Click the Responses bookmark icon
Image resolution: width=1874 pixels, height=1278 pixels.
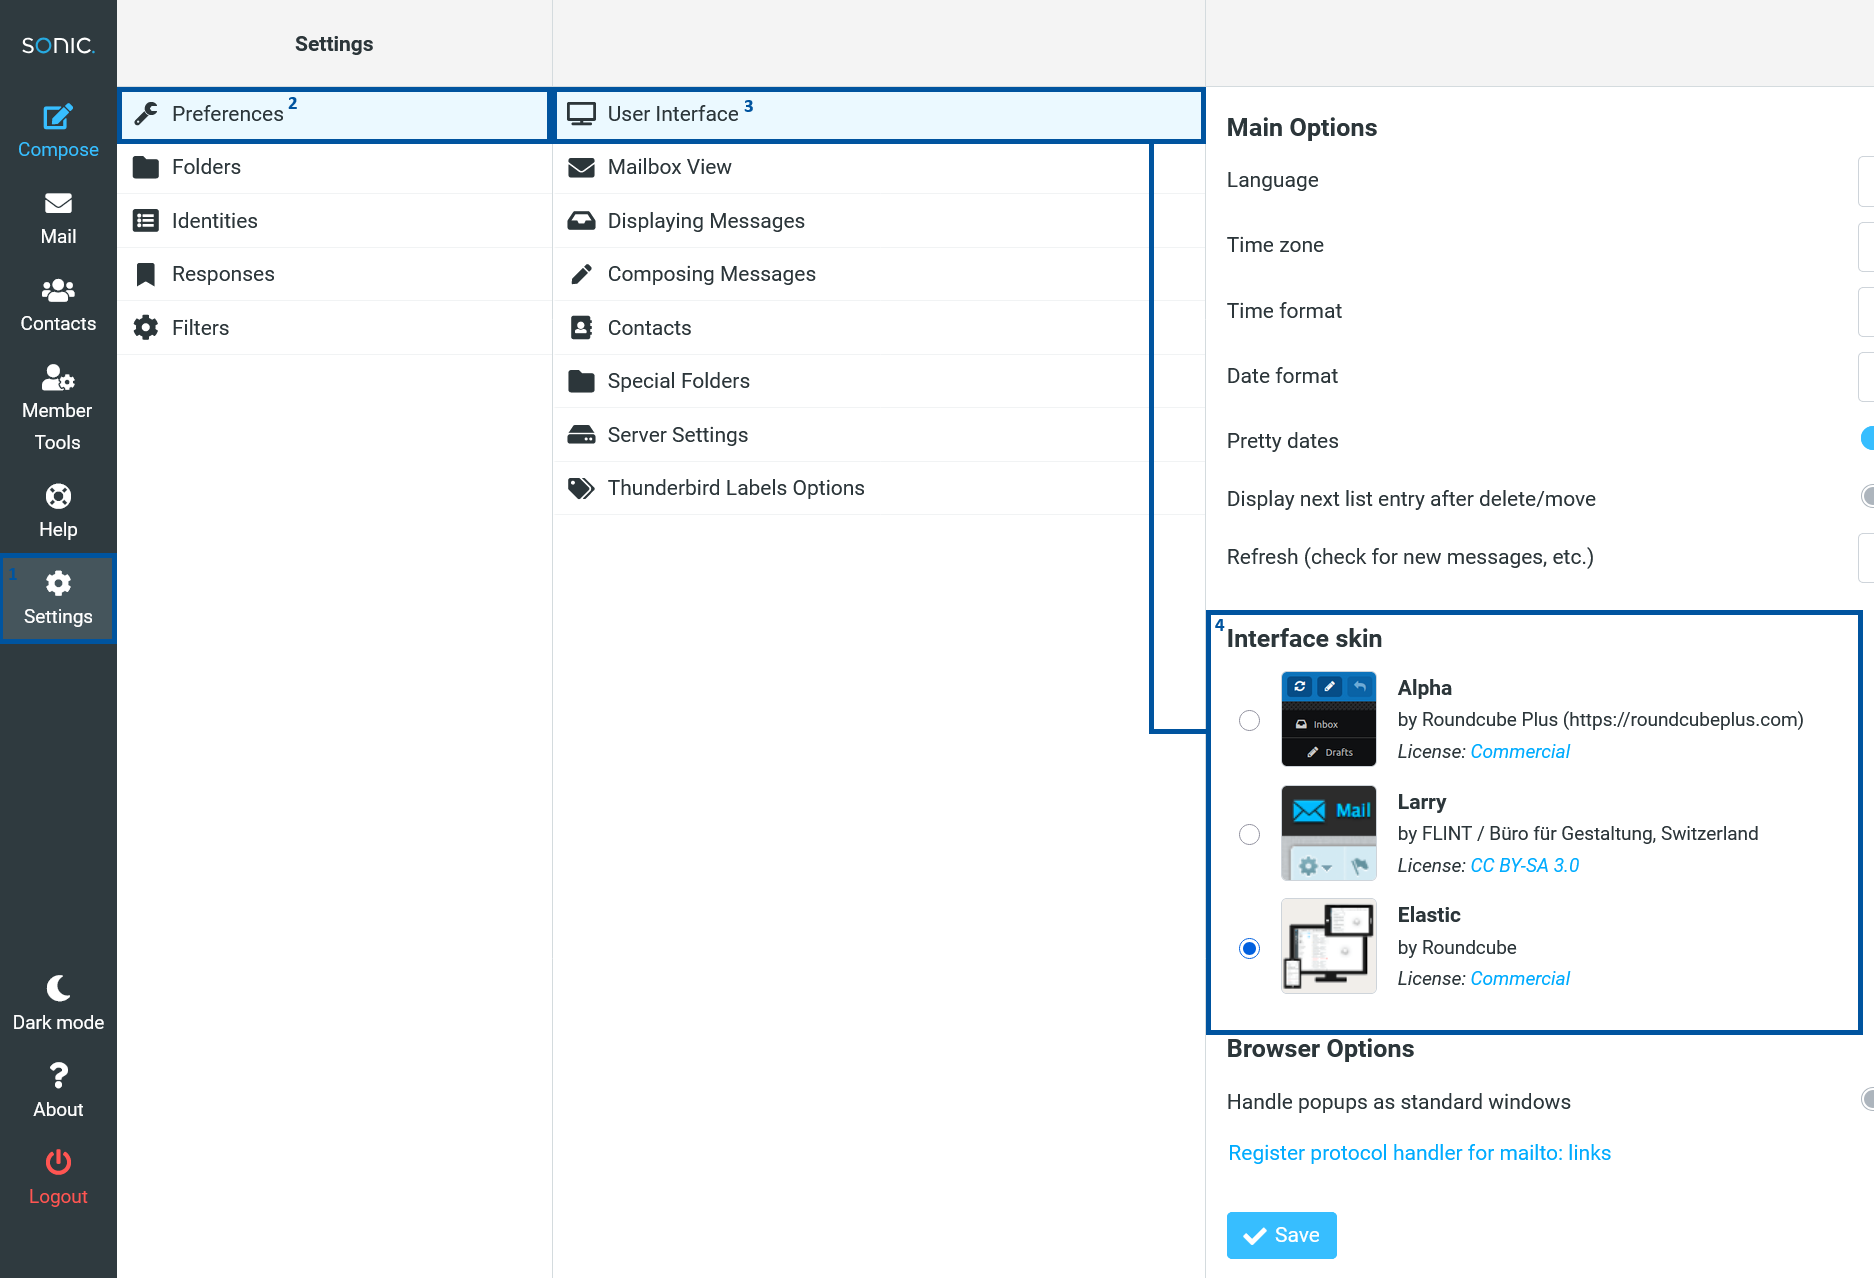[x=146, y=274]
